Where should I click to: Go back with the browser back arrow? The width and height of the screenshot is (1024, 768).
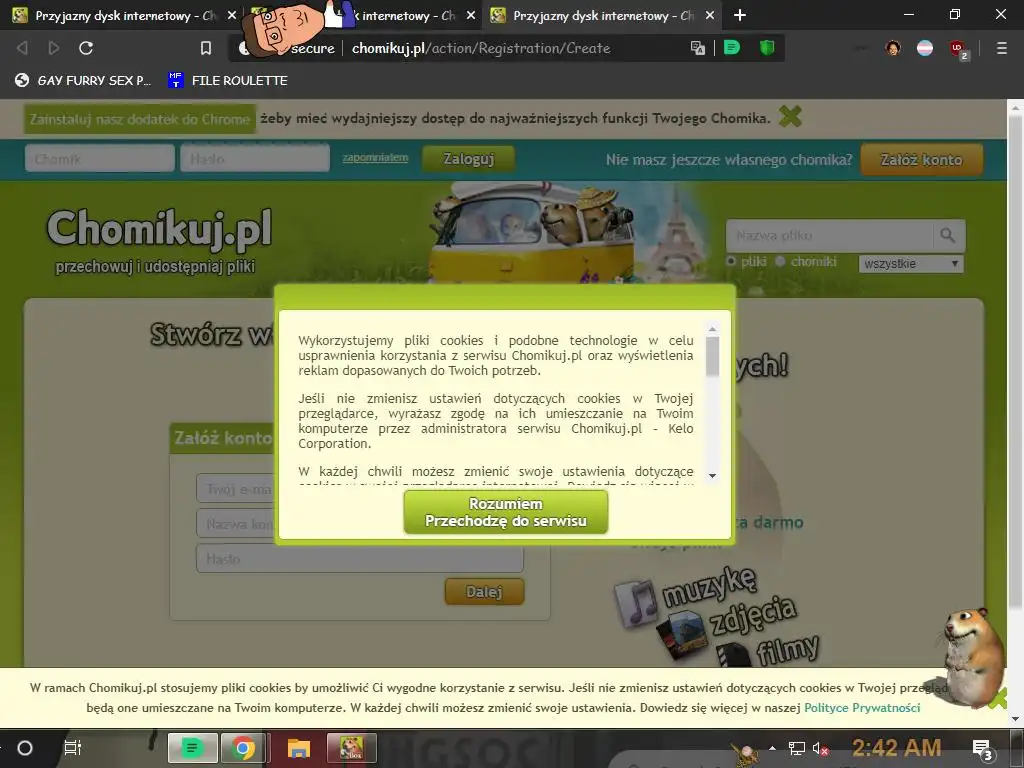click(x=22, y=48)
